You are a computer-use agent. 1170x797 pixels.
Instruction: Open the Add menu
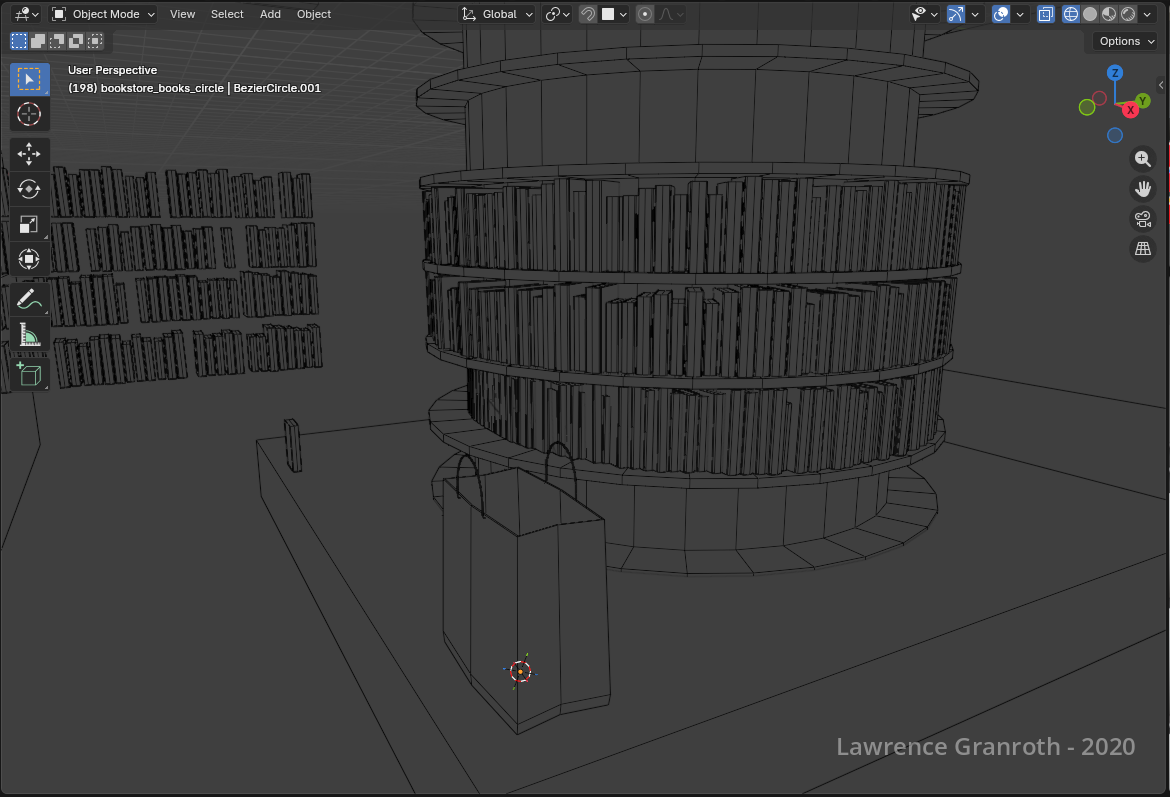(x=270, y=14)
